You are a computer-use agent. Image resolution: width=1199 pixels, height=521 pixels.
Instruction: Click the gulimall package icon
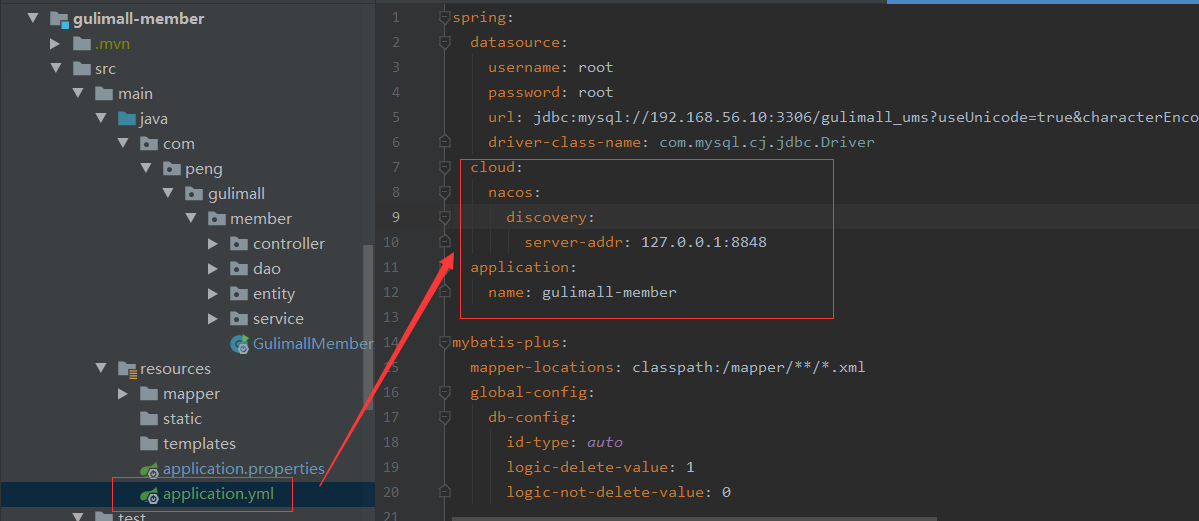(195, 194)
